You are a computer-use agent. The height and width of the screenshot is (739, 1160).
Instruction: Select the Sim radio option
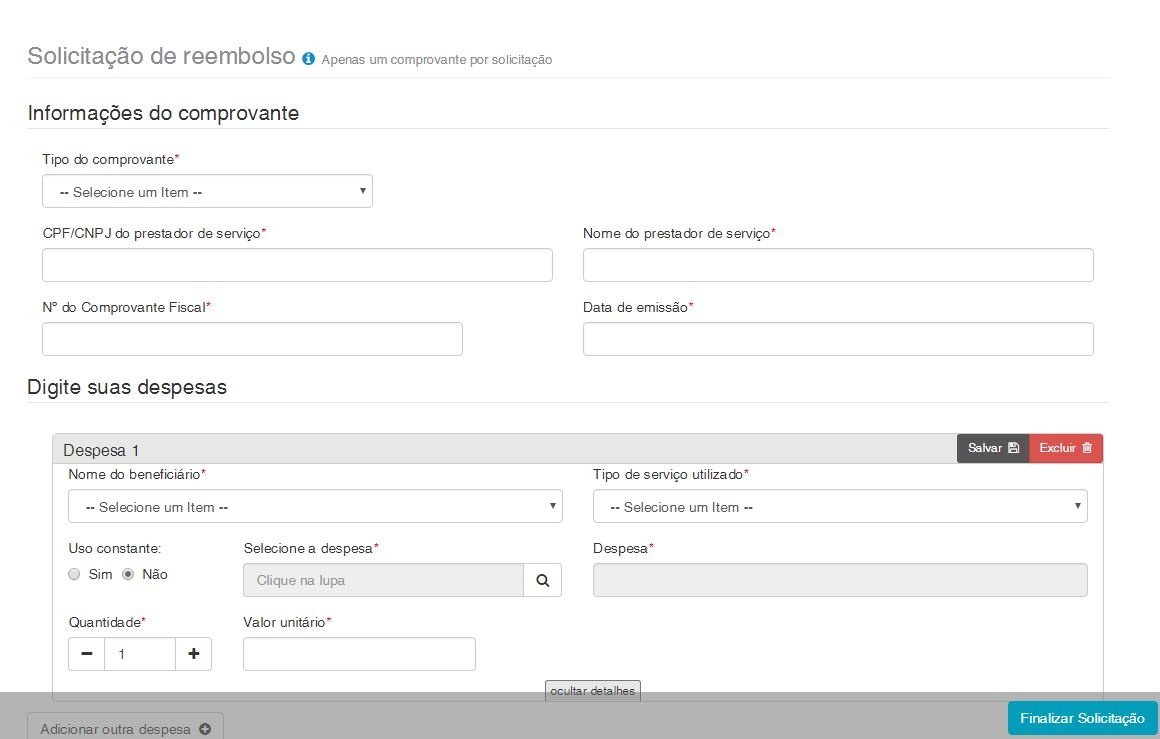[74, 575]
